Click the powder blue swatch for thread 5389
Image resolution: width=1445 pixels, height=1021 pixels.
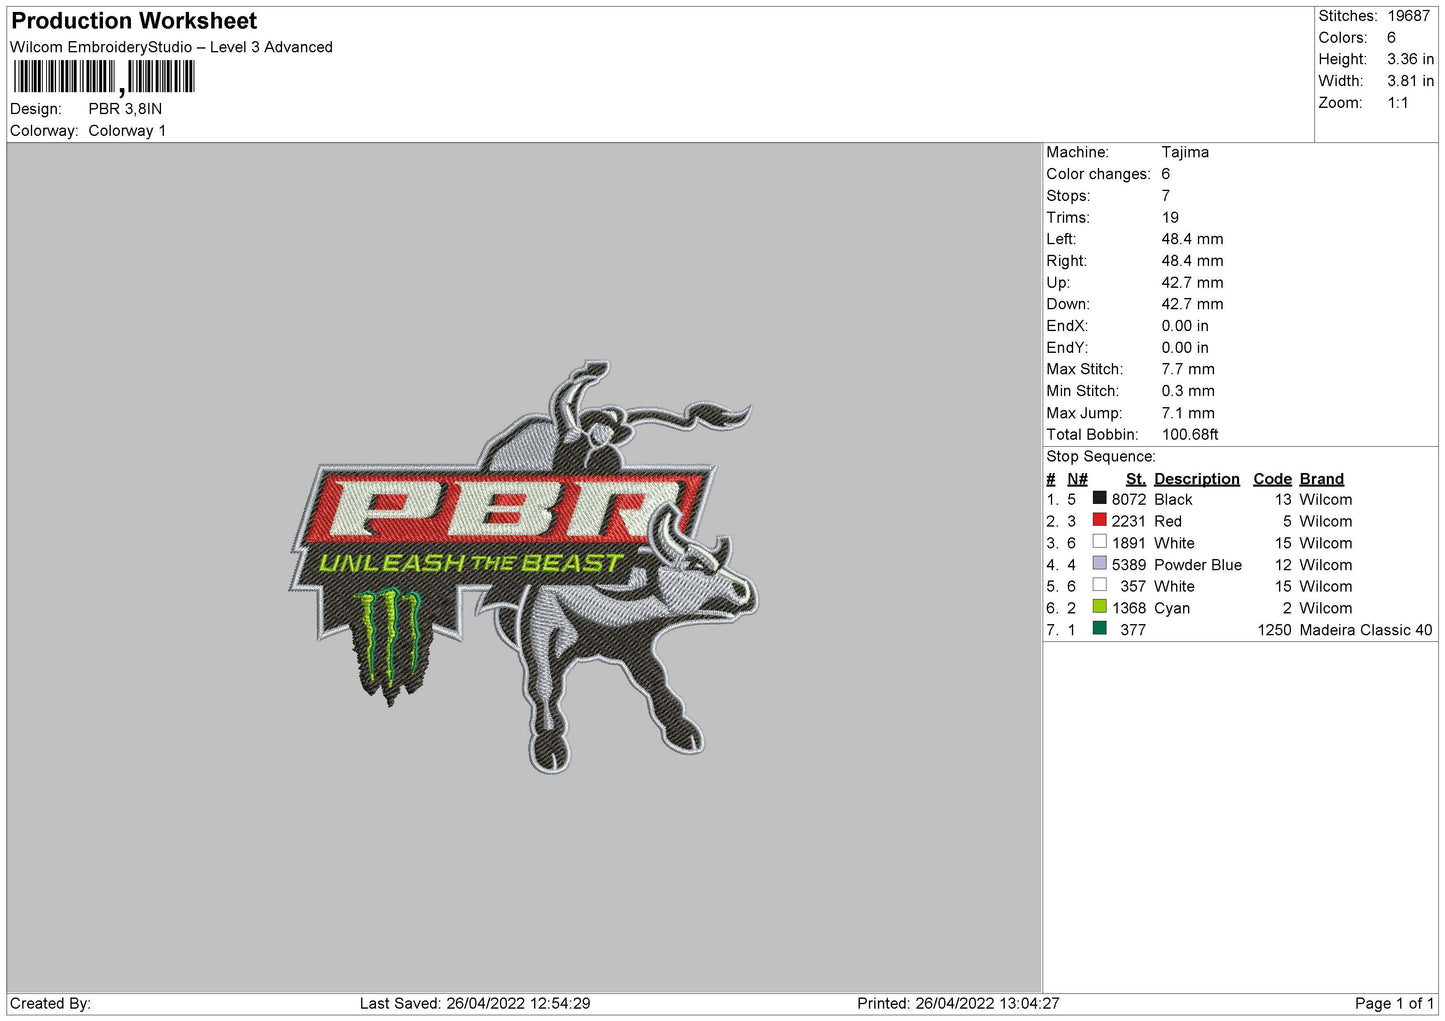[1099, 563]
